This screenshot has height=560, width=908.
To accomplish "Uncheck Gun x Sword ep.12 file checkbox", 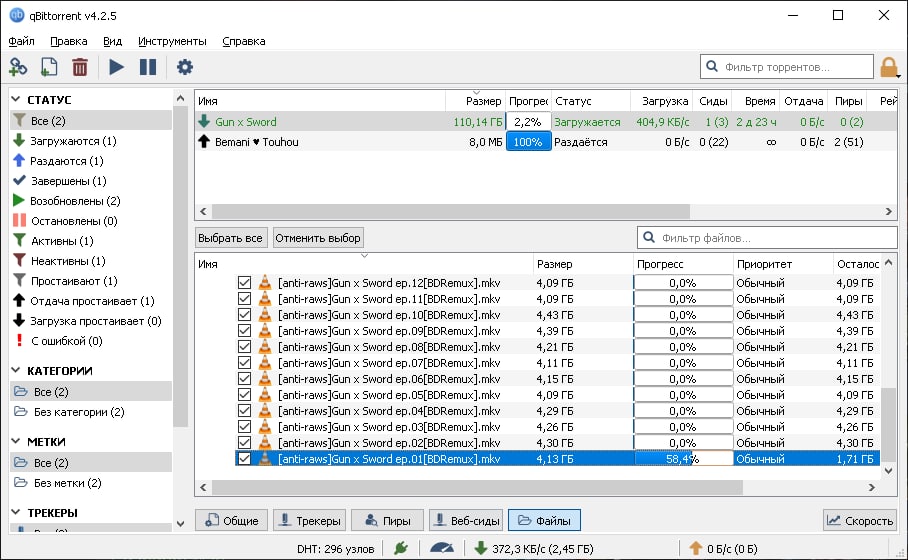I will (x=244, y=283).
